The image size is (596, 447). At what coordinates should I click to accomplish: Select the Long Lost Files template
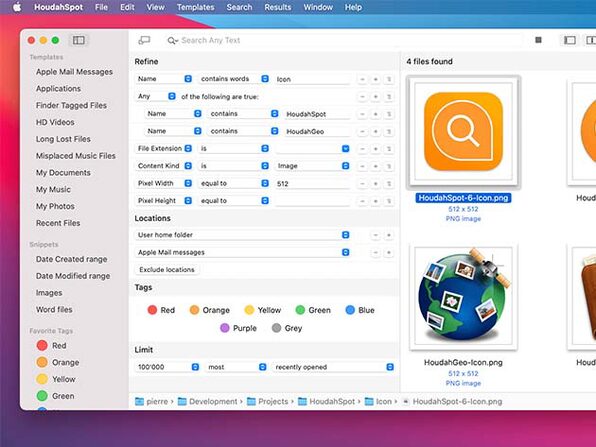coord(63,139)
